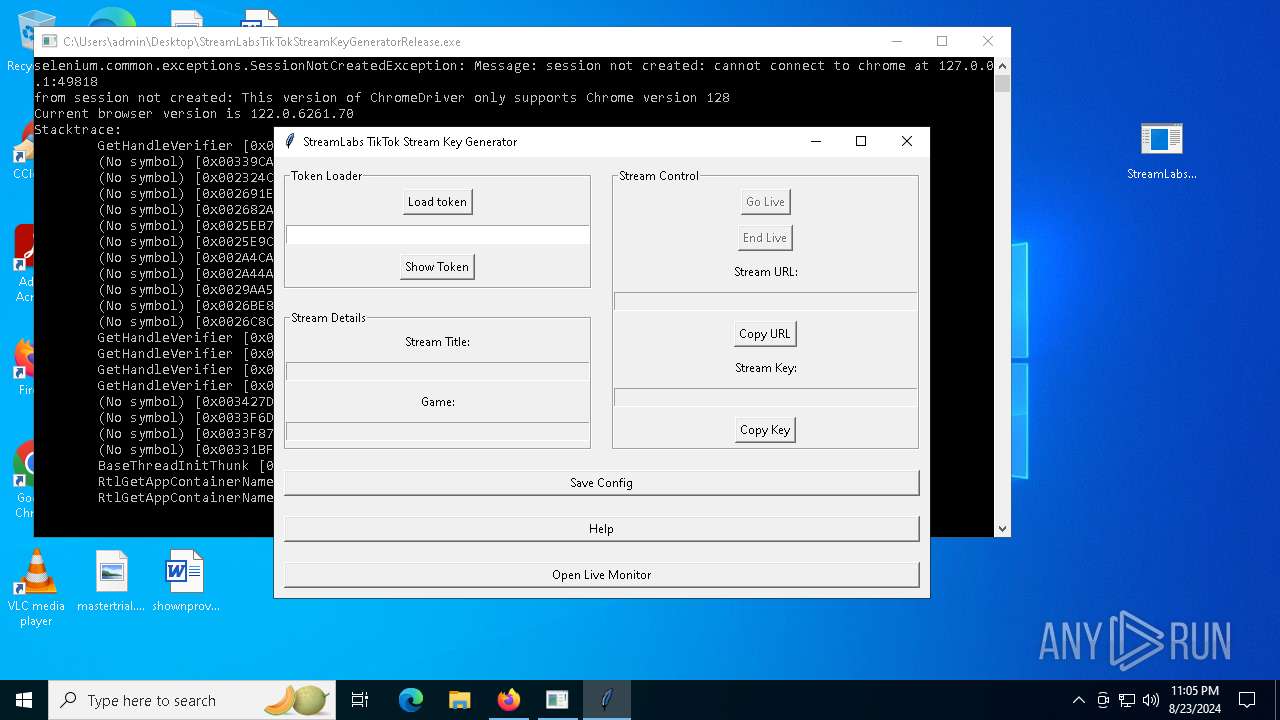Click the taskbar search box

point(194,700)
